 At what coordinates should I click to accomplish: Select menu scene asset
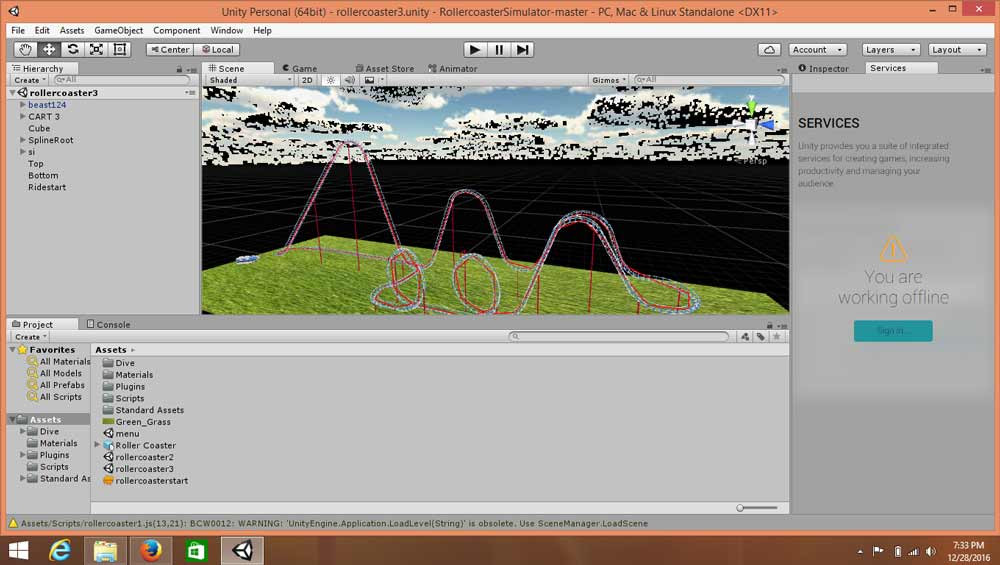point(121,434)
